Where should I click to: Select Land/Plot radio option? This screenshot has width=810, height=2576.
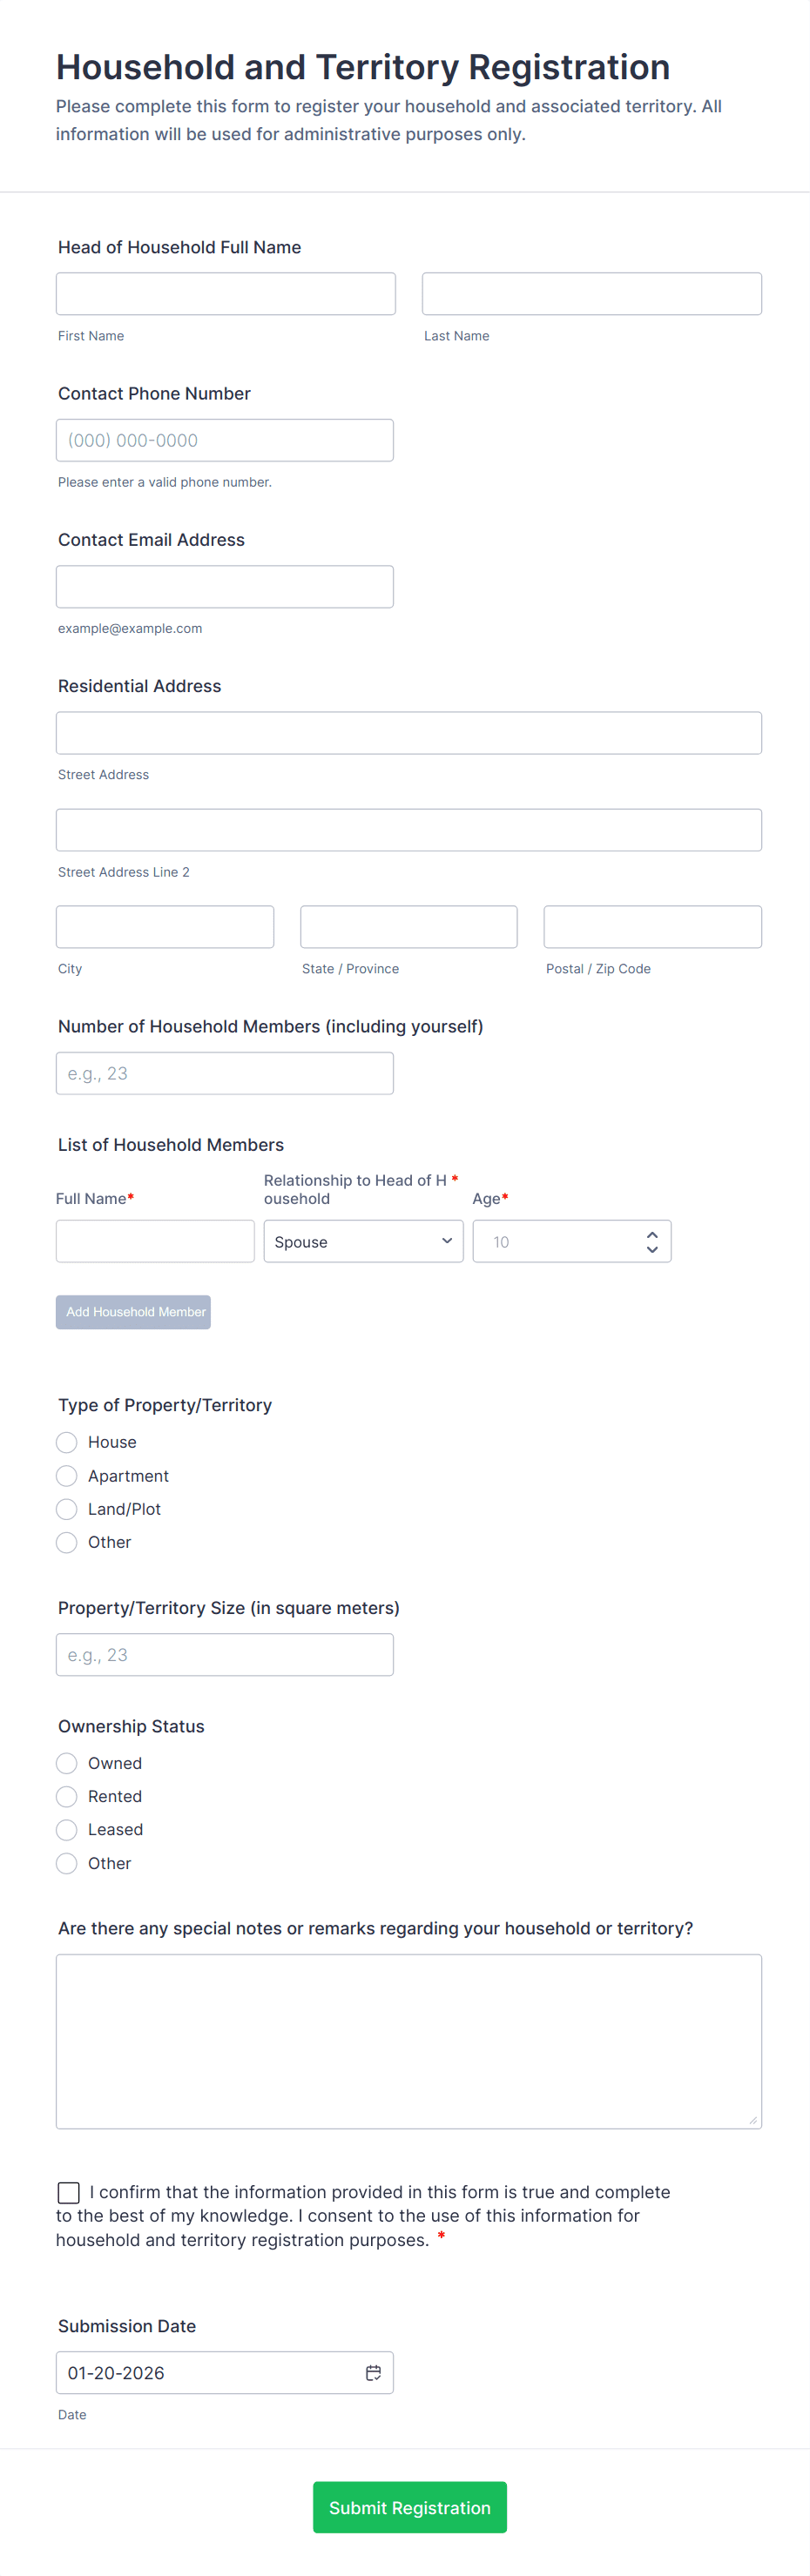click(67, 1509)
